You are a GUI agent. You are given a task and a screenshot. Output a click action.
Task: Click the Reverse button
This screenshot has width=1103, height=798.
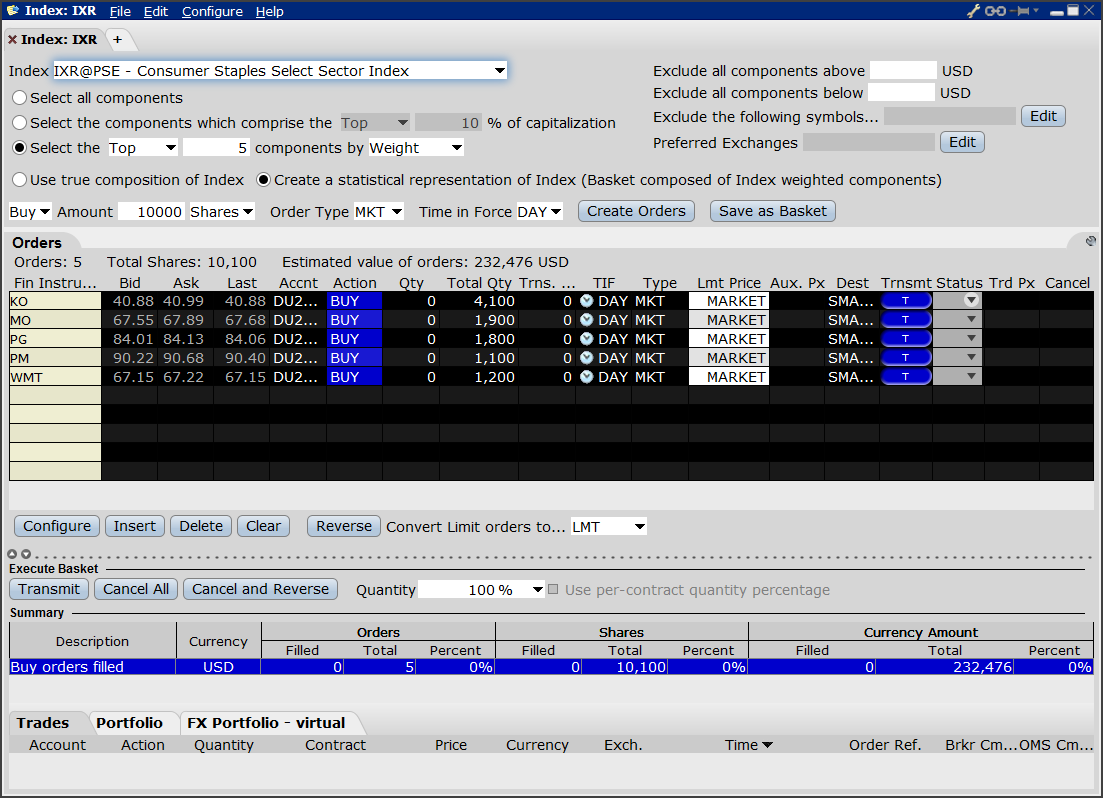click(344, 526)
